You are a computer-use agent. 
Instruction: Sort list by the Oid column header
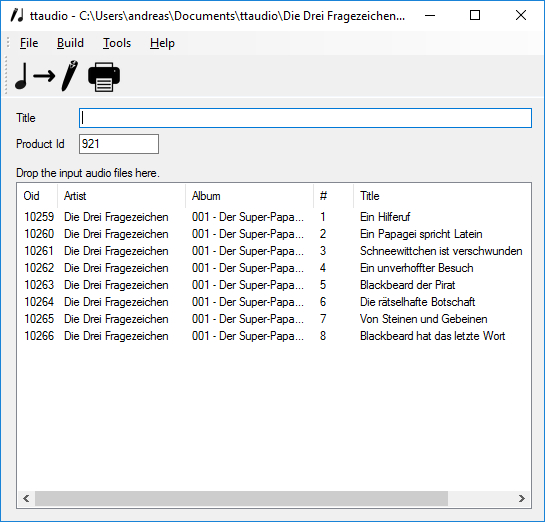(37, 196)
